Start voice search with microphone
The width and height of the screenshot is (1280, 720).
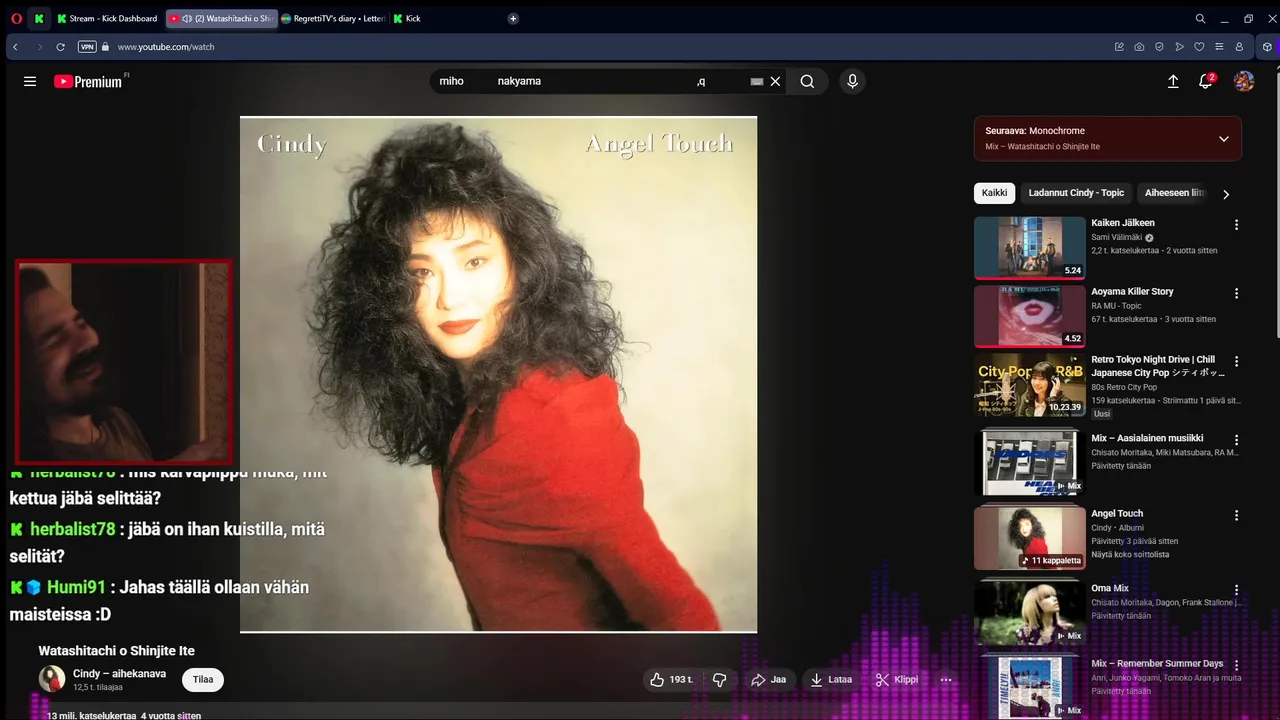click(x=852, y=81)
